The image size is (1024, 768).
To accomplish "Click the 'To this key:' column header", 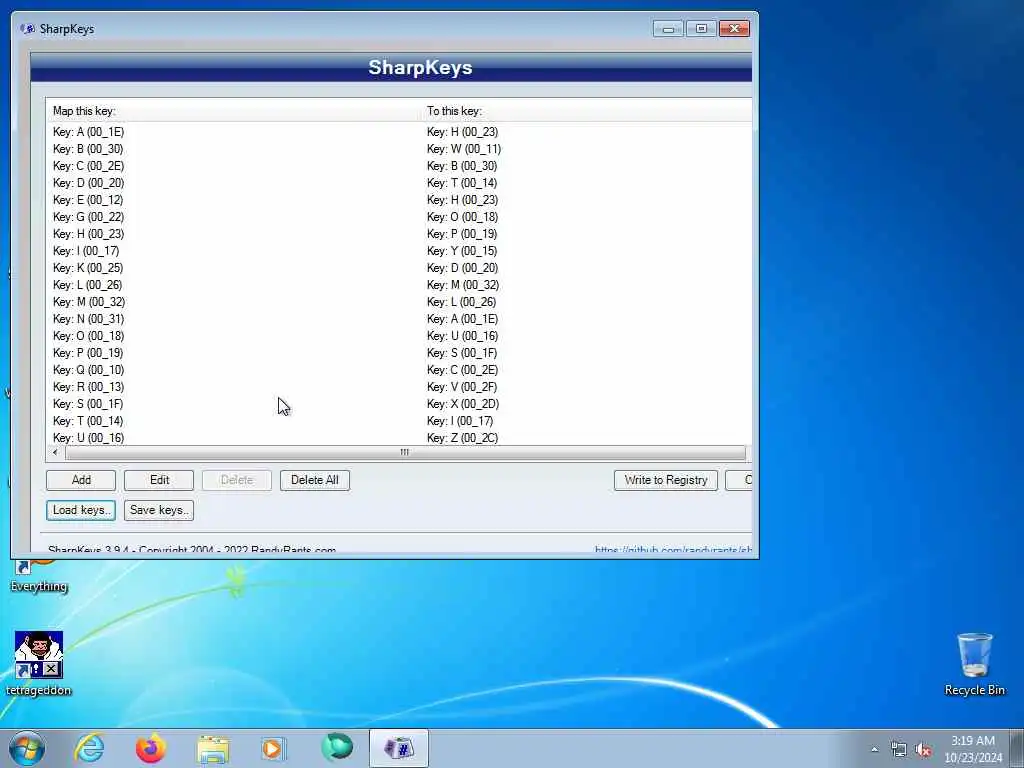I will pos(586,111).
